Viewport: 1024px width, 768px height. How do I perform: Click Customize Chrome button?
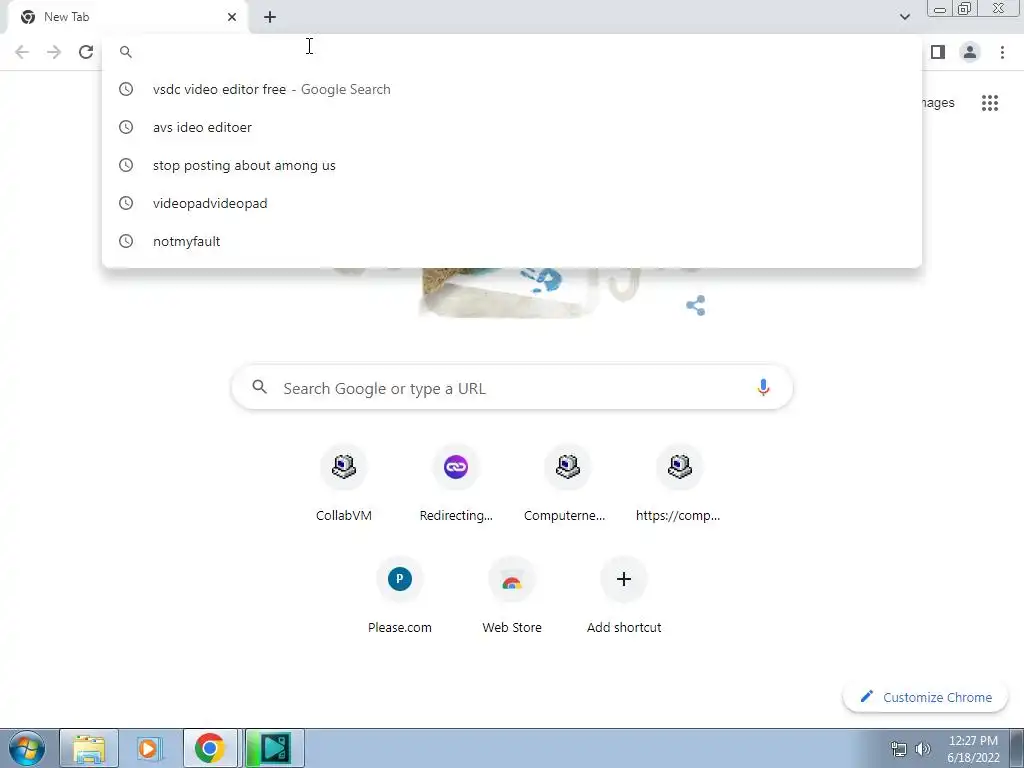tap(925, 697)
